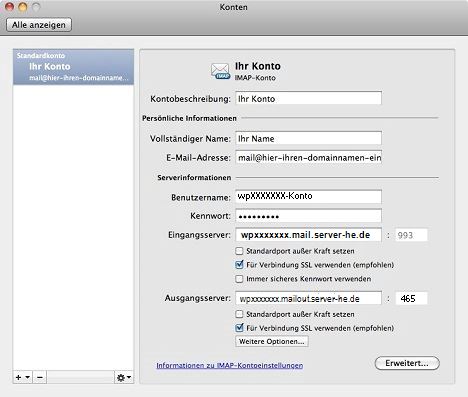Toggle incoming Standardport außer Kraft setzen
468x397 pixels.
tap(239, 251)
